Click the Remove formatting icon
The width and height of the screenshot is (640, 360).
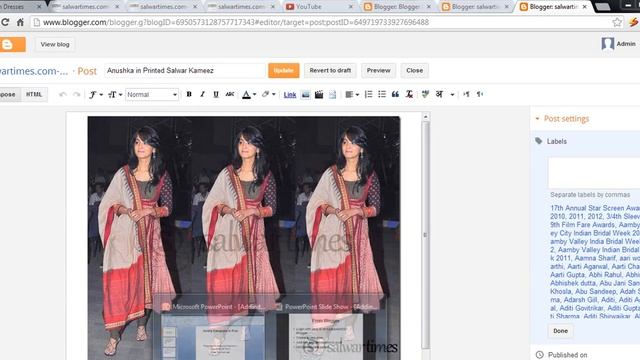point(409,94)
